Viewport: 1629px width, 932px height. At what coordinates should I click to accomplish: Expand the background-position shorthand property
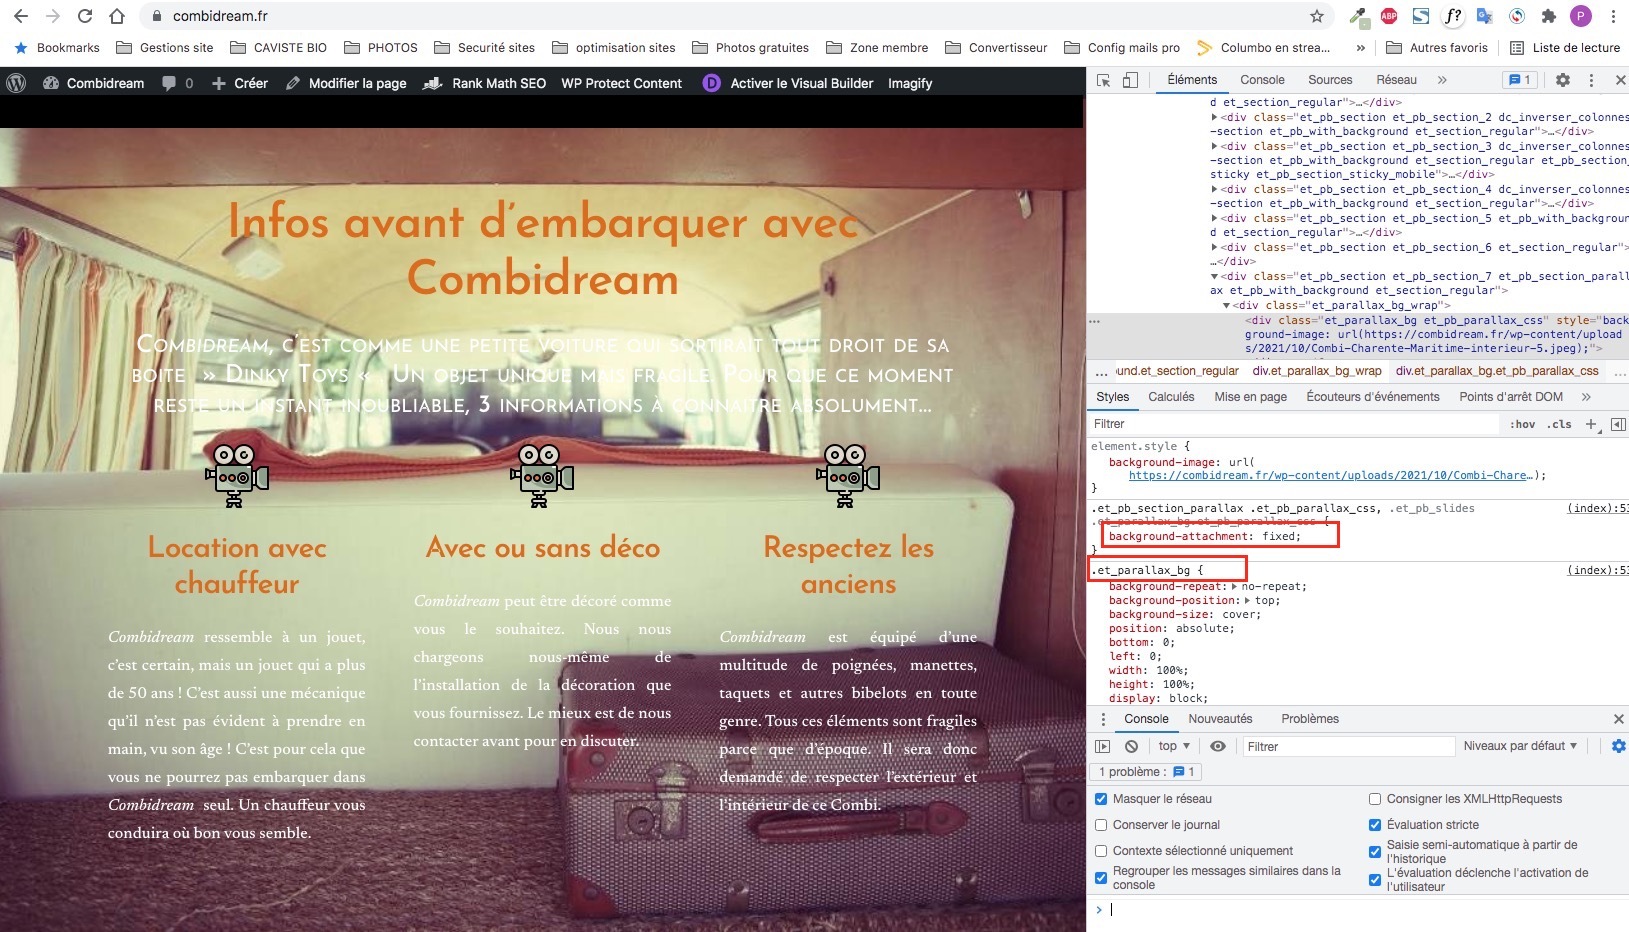[1247, 600]
